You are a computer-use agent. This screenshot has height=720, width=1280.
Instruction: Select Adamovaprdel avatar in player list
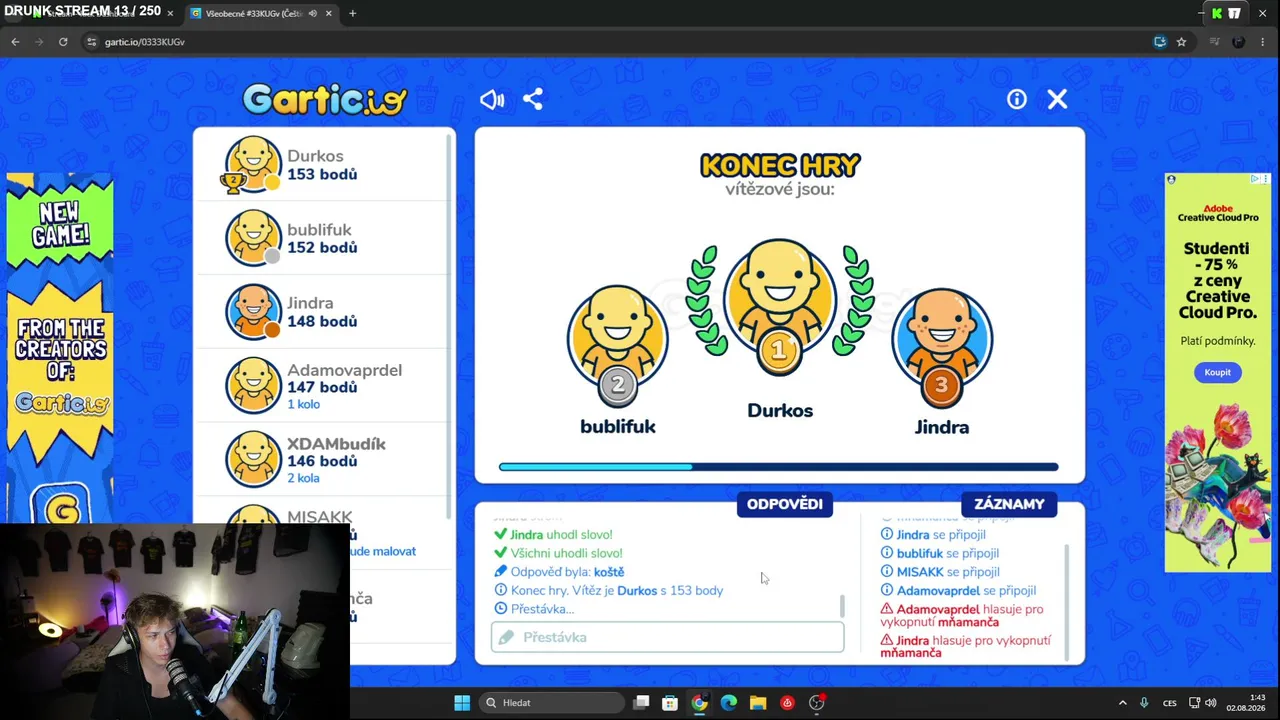(253, 385)
